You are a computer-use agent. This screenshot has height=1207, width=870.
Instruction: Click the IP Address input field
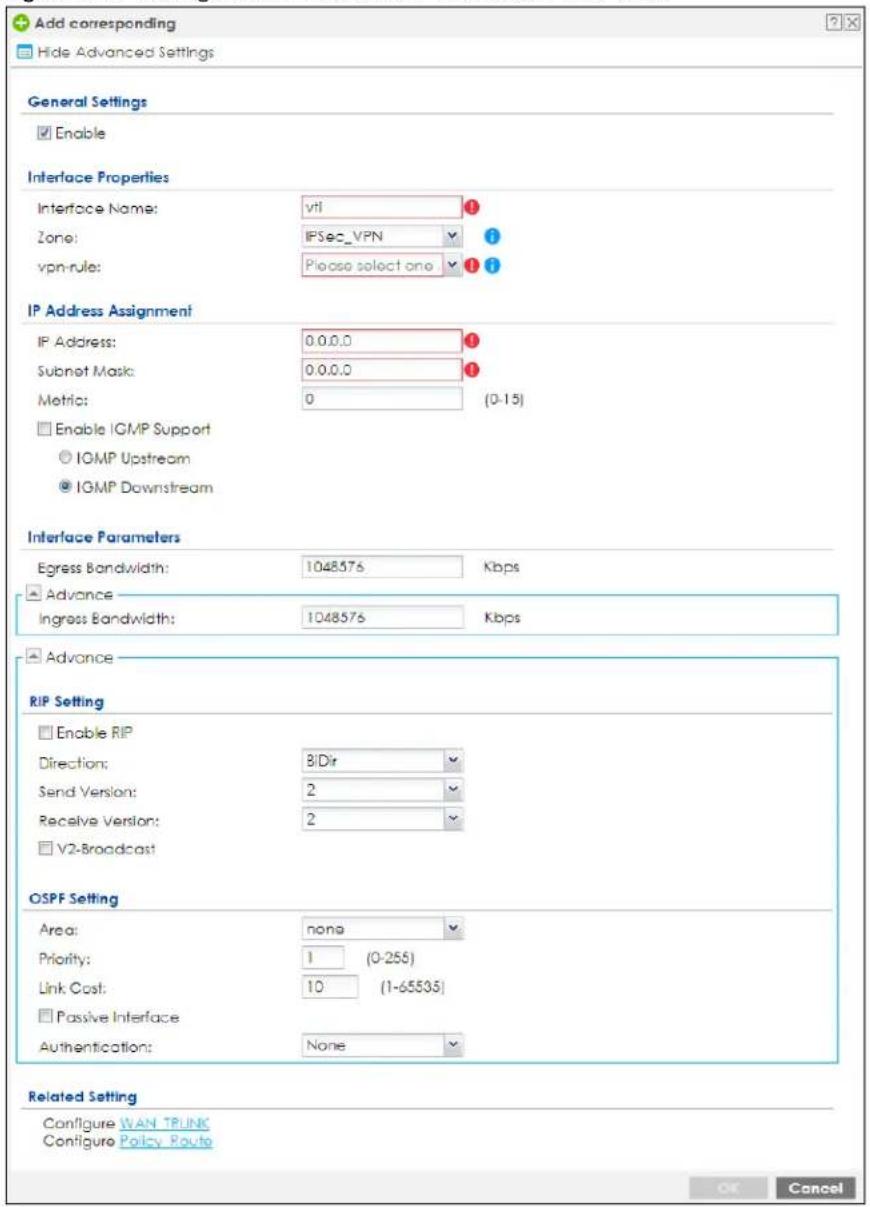coord(382,342)
